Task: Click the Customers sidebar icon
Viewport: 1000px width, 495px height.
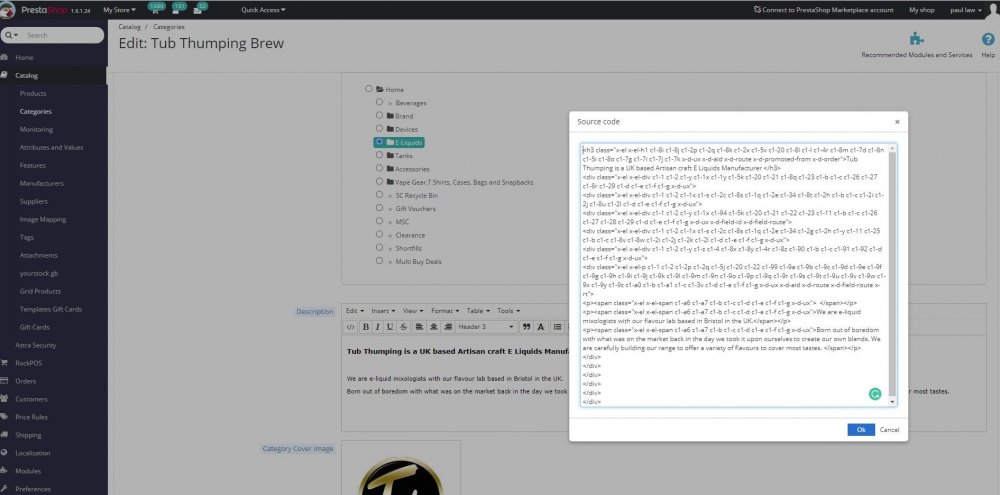Action: click(x=4, y=399)
